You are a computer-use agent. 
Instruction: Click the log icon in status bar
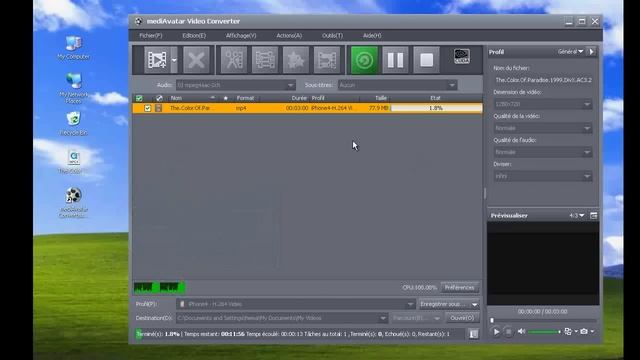tap(473, 334)
